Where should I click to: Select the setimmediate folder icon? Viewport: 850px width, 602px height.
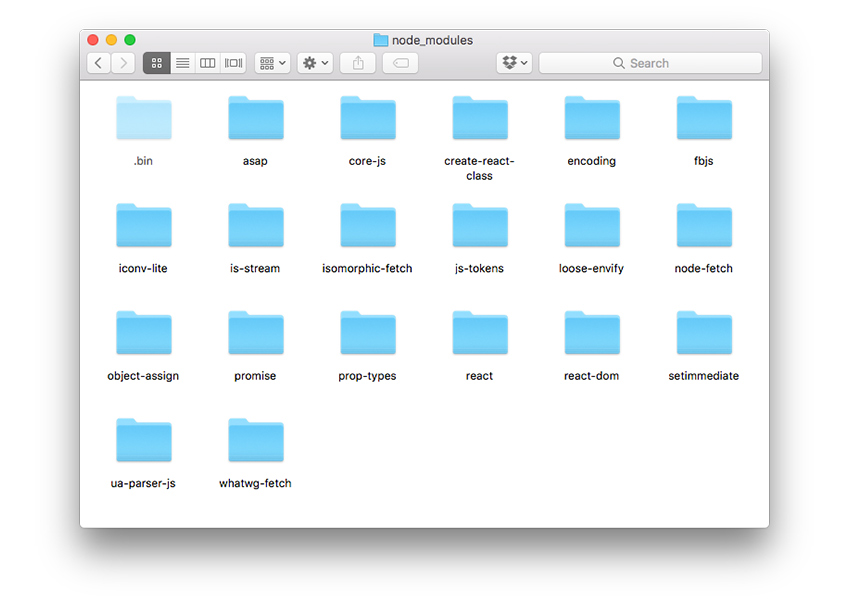pos(704,333)
